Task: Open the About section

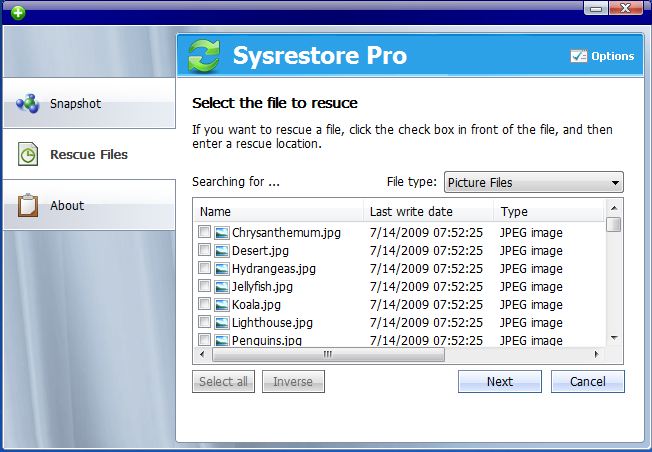Action: [89, 205]
